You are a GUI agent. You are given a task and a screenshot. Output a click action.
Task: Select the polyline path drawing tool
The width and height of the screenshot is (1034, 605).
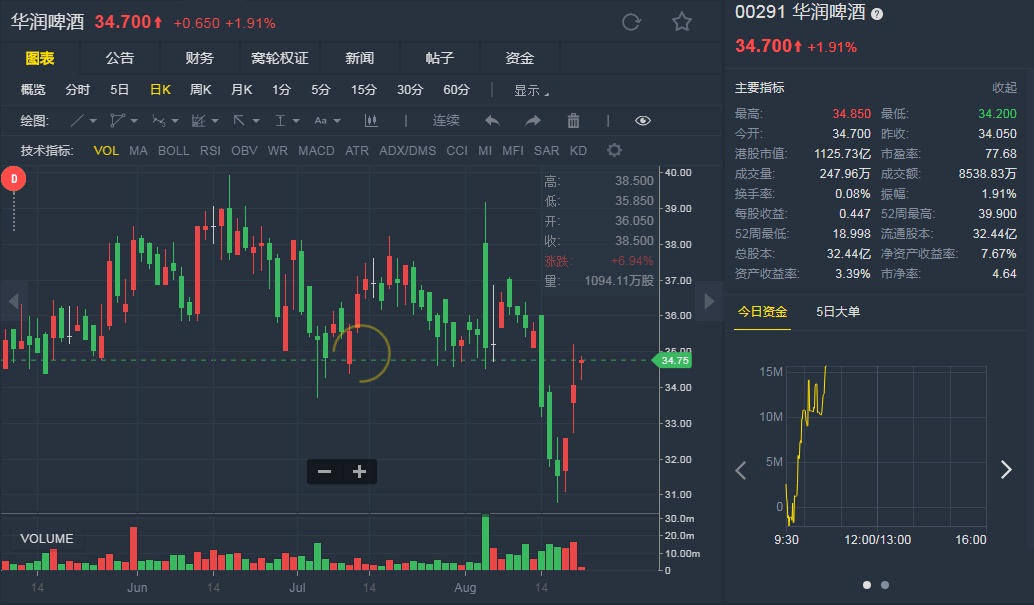[117, 121]
